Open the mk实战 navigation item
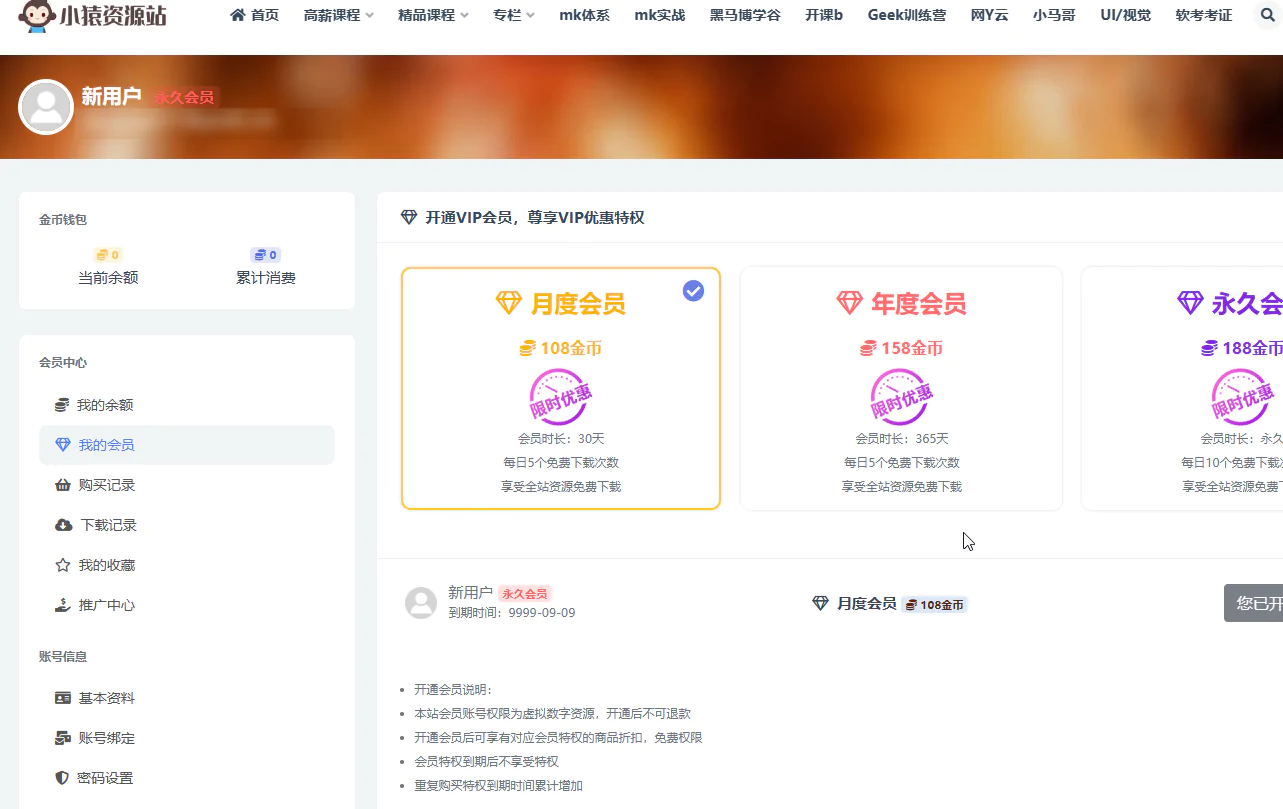1283x809 pixels. 660,15
